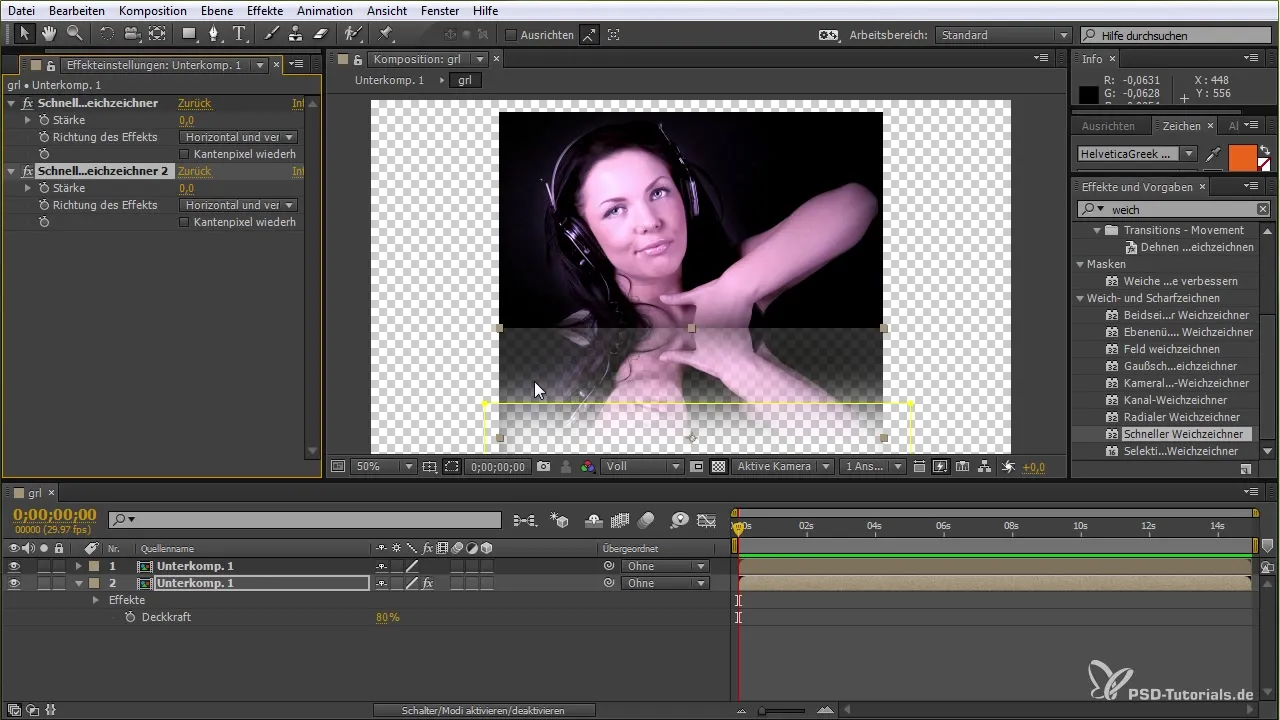This screenshot has width=1280, height=720.
Task: Toggle the Deckkraft stopwatch
Action: point(130,618)
